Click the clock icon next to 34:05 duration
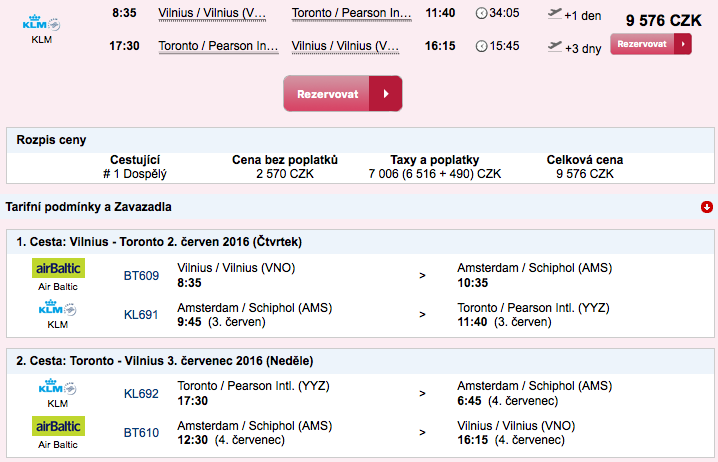This screenshot has width=718, height=462. tap(481, 13)
